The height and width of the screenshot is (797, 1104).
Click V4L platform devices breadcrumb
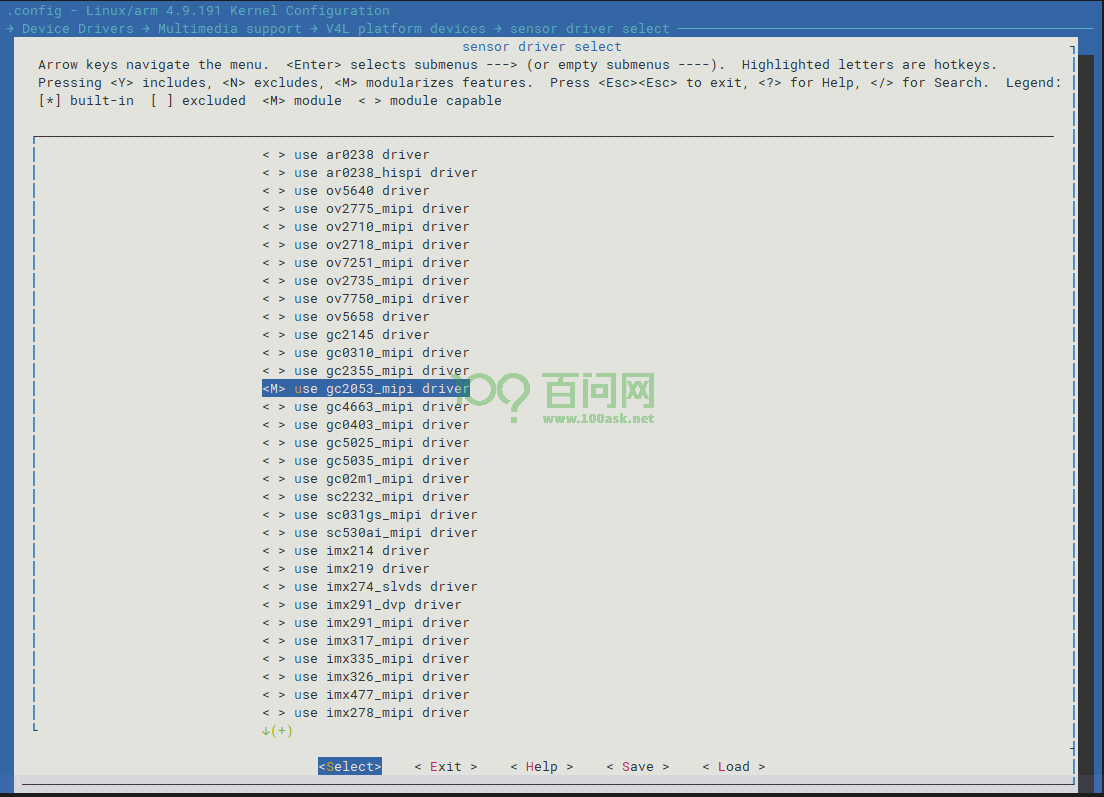[x=405, y=29]
